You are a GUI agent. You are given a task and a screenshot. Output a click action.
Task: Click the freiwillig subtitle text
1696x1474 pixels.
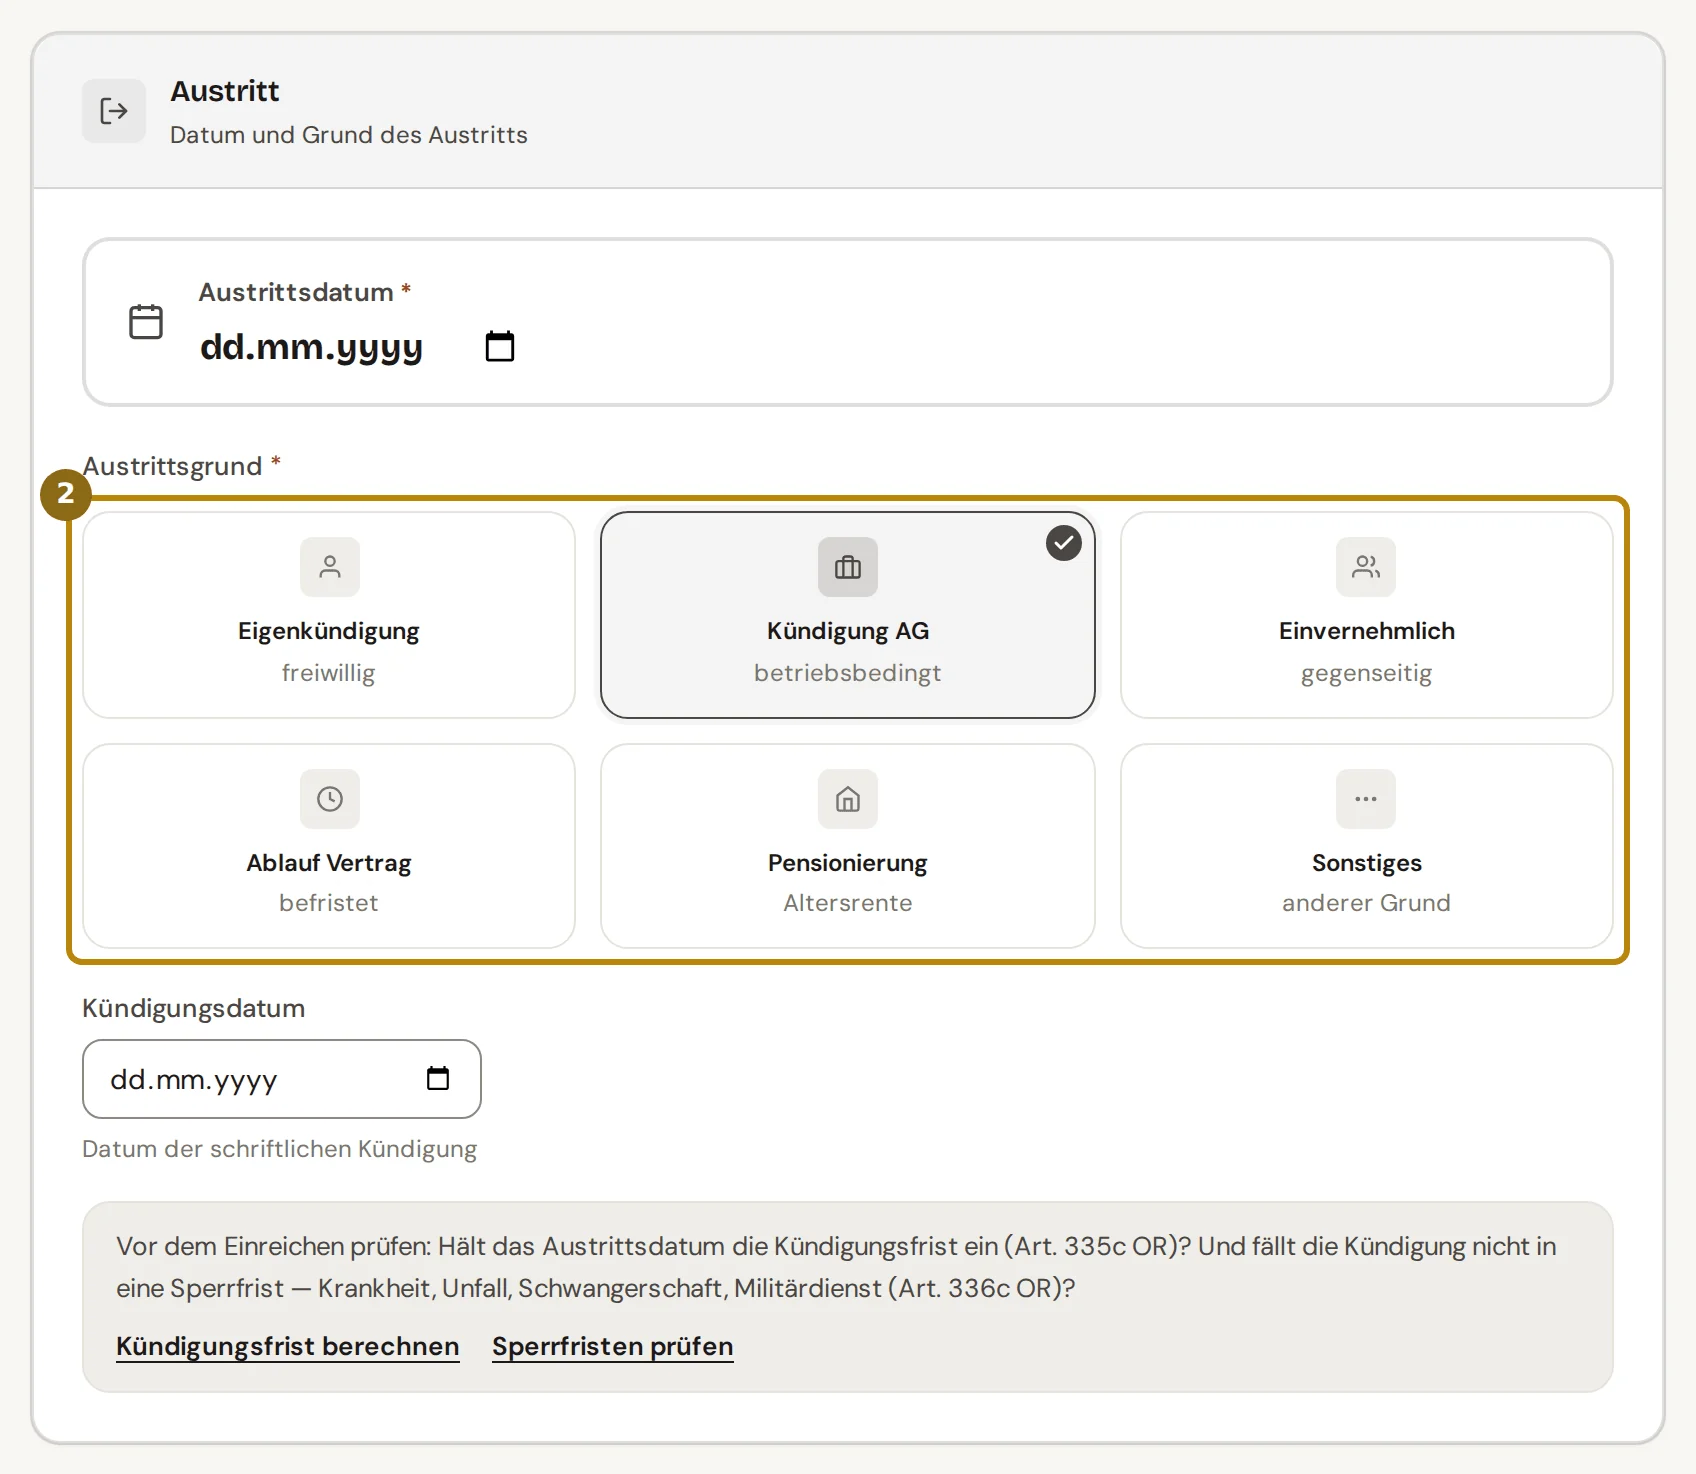point(329,673)
